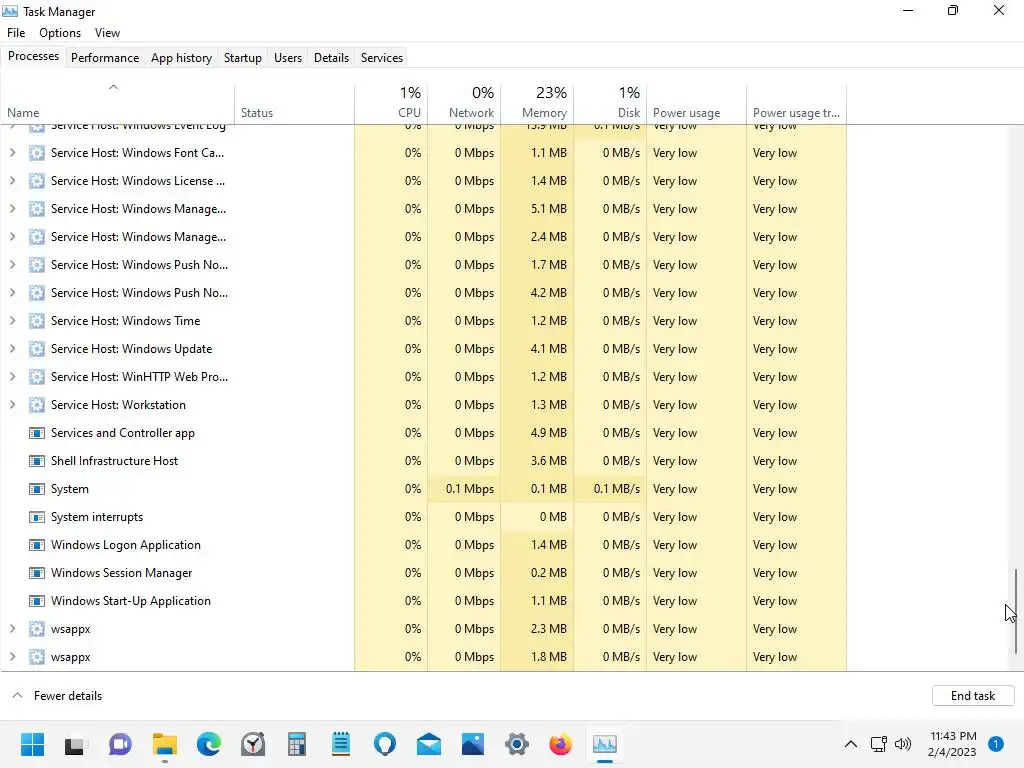The image size is (1024, 768).
Task: Switch to the Startup tab
Action: [x=243, y=57]
